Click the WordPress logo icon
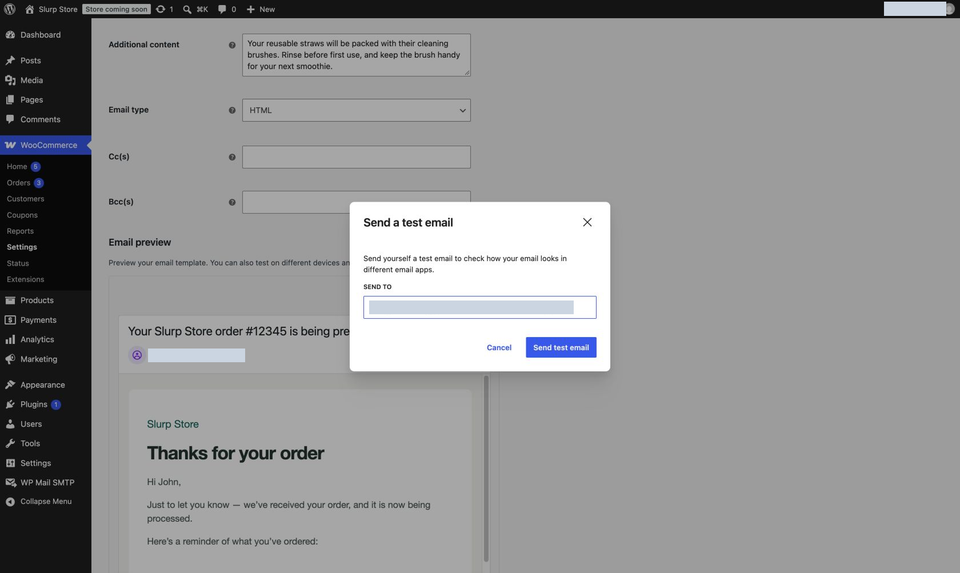This screenshot has width=960, height=573. pos(10,9)
